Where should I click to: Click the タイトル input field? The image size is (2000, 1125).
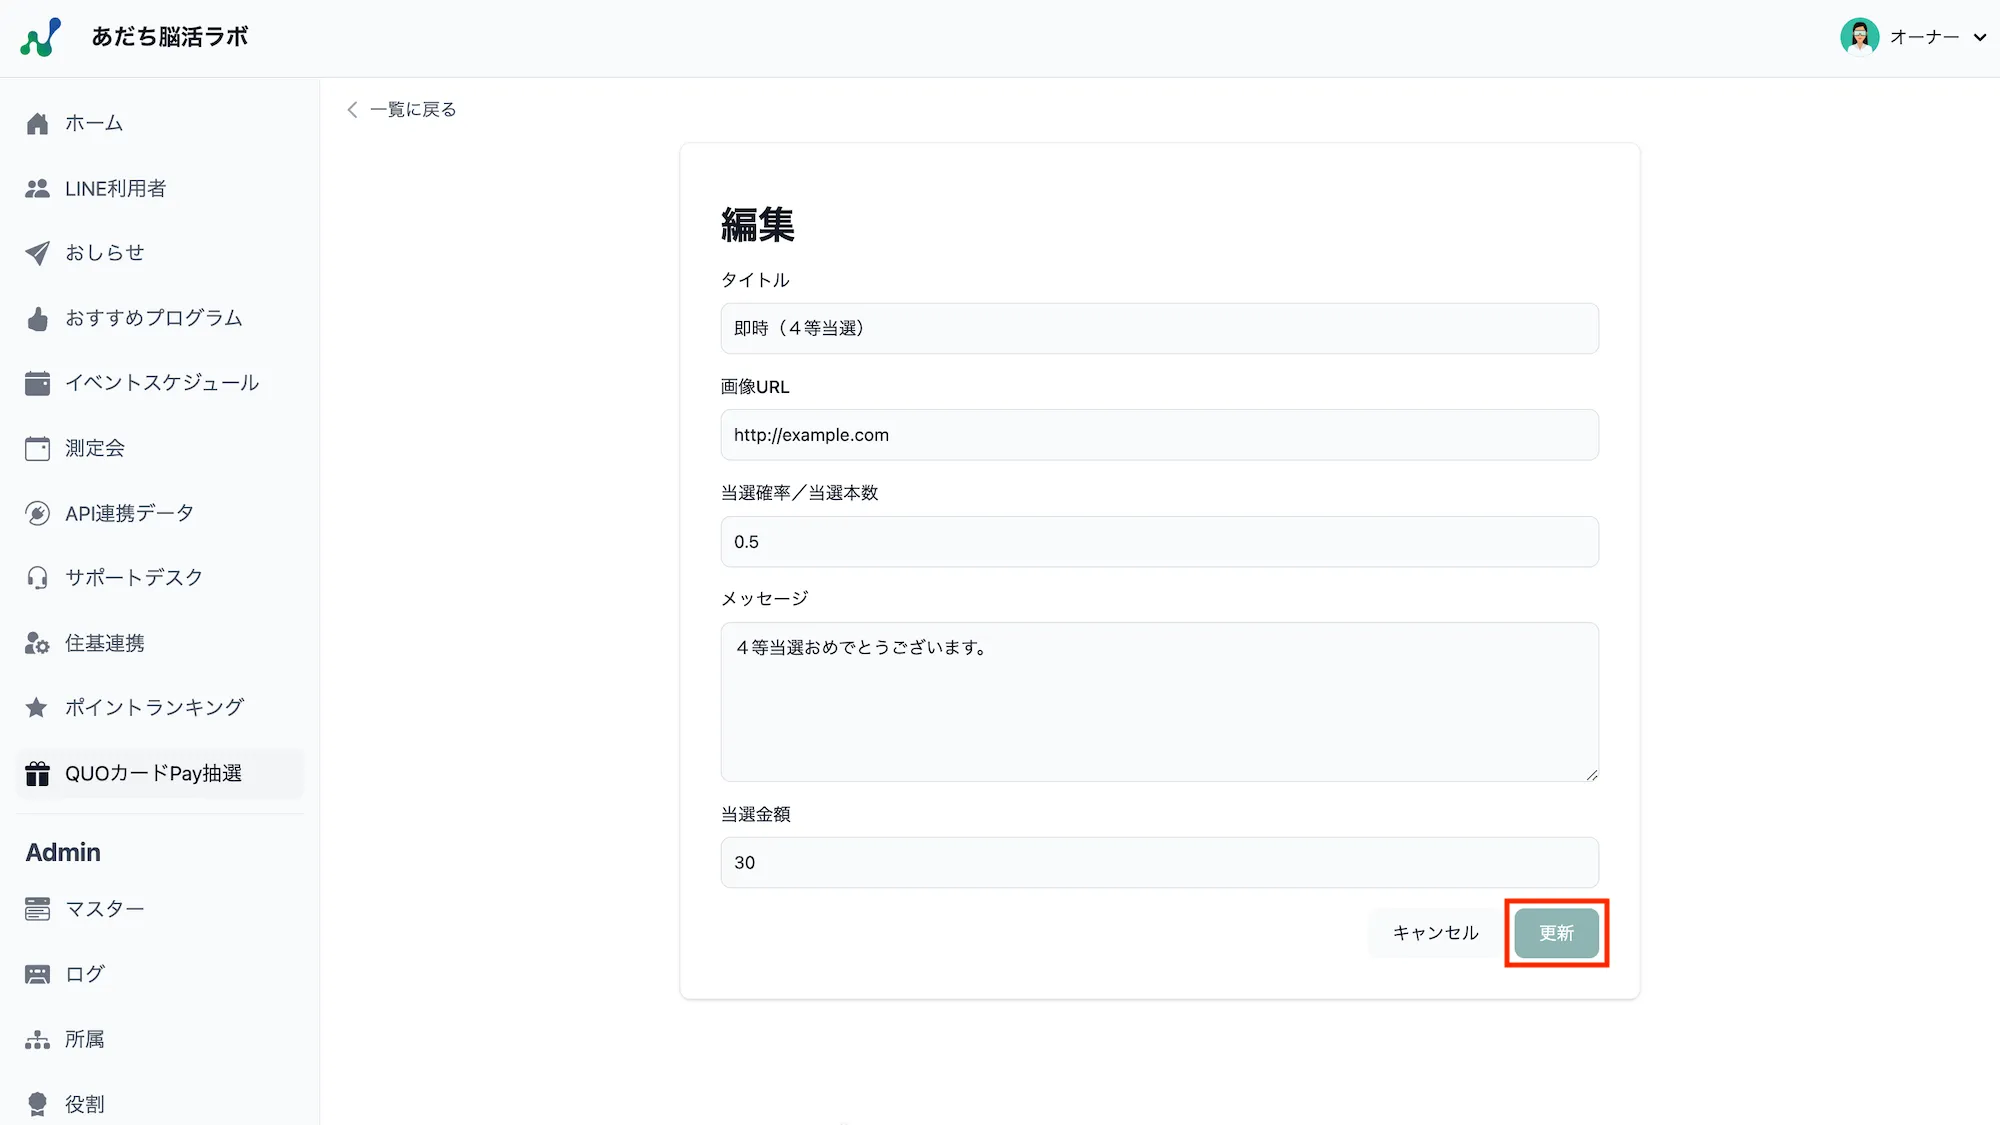[x=1159, y=328]
